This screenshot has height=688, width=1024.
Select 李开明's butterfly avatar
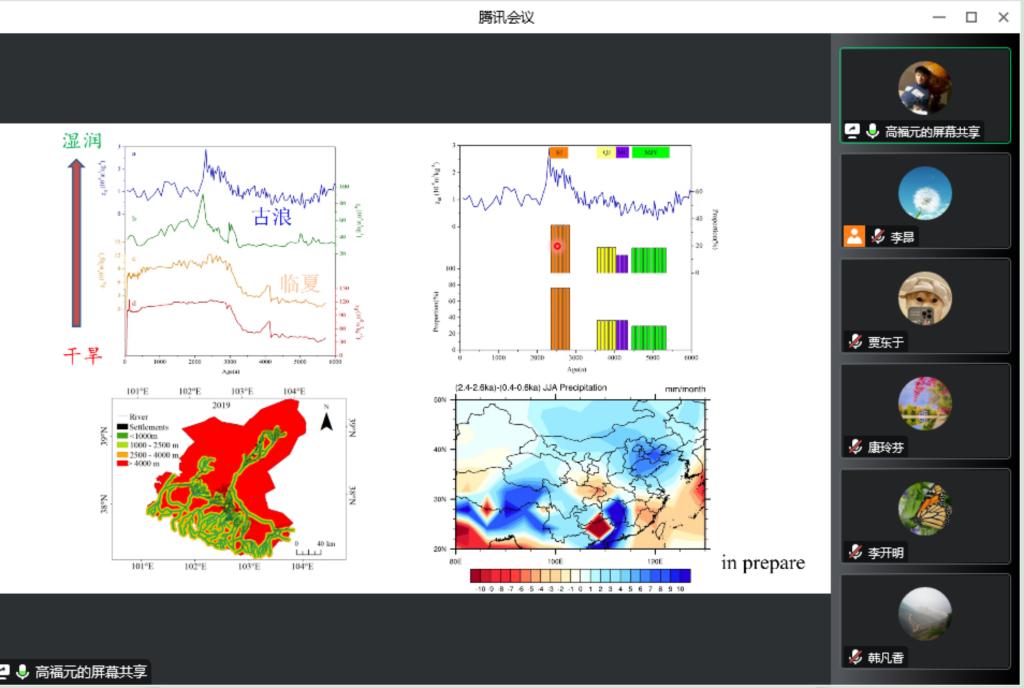924,508
